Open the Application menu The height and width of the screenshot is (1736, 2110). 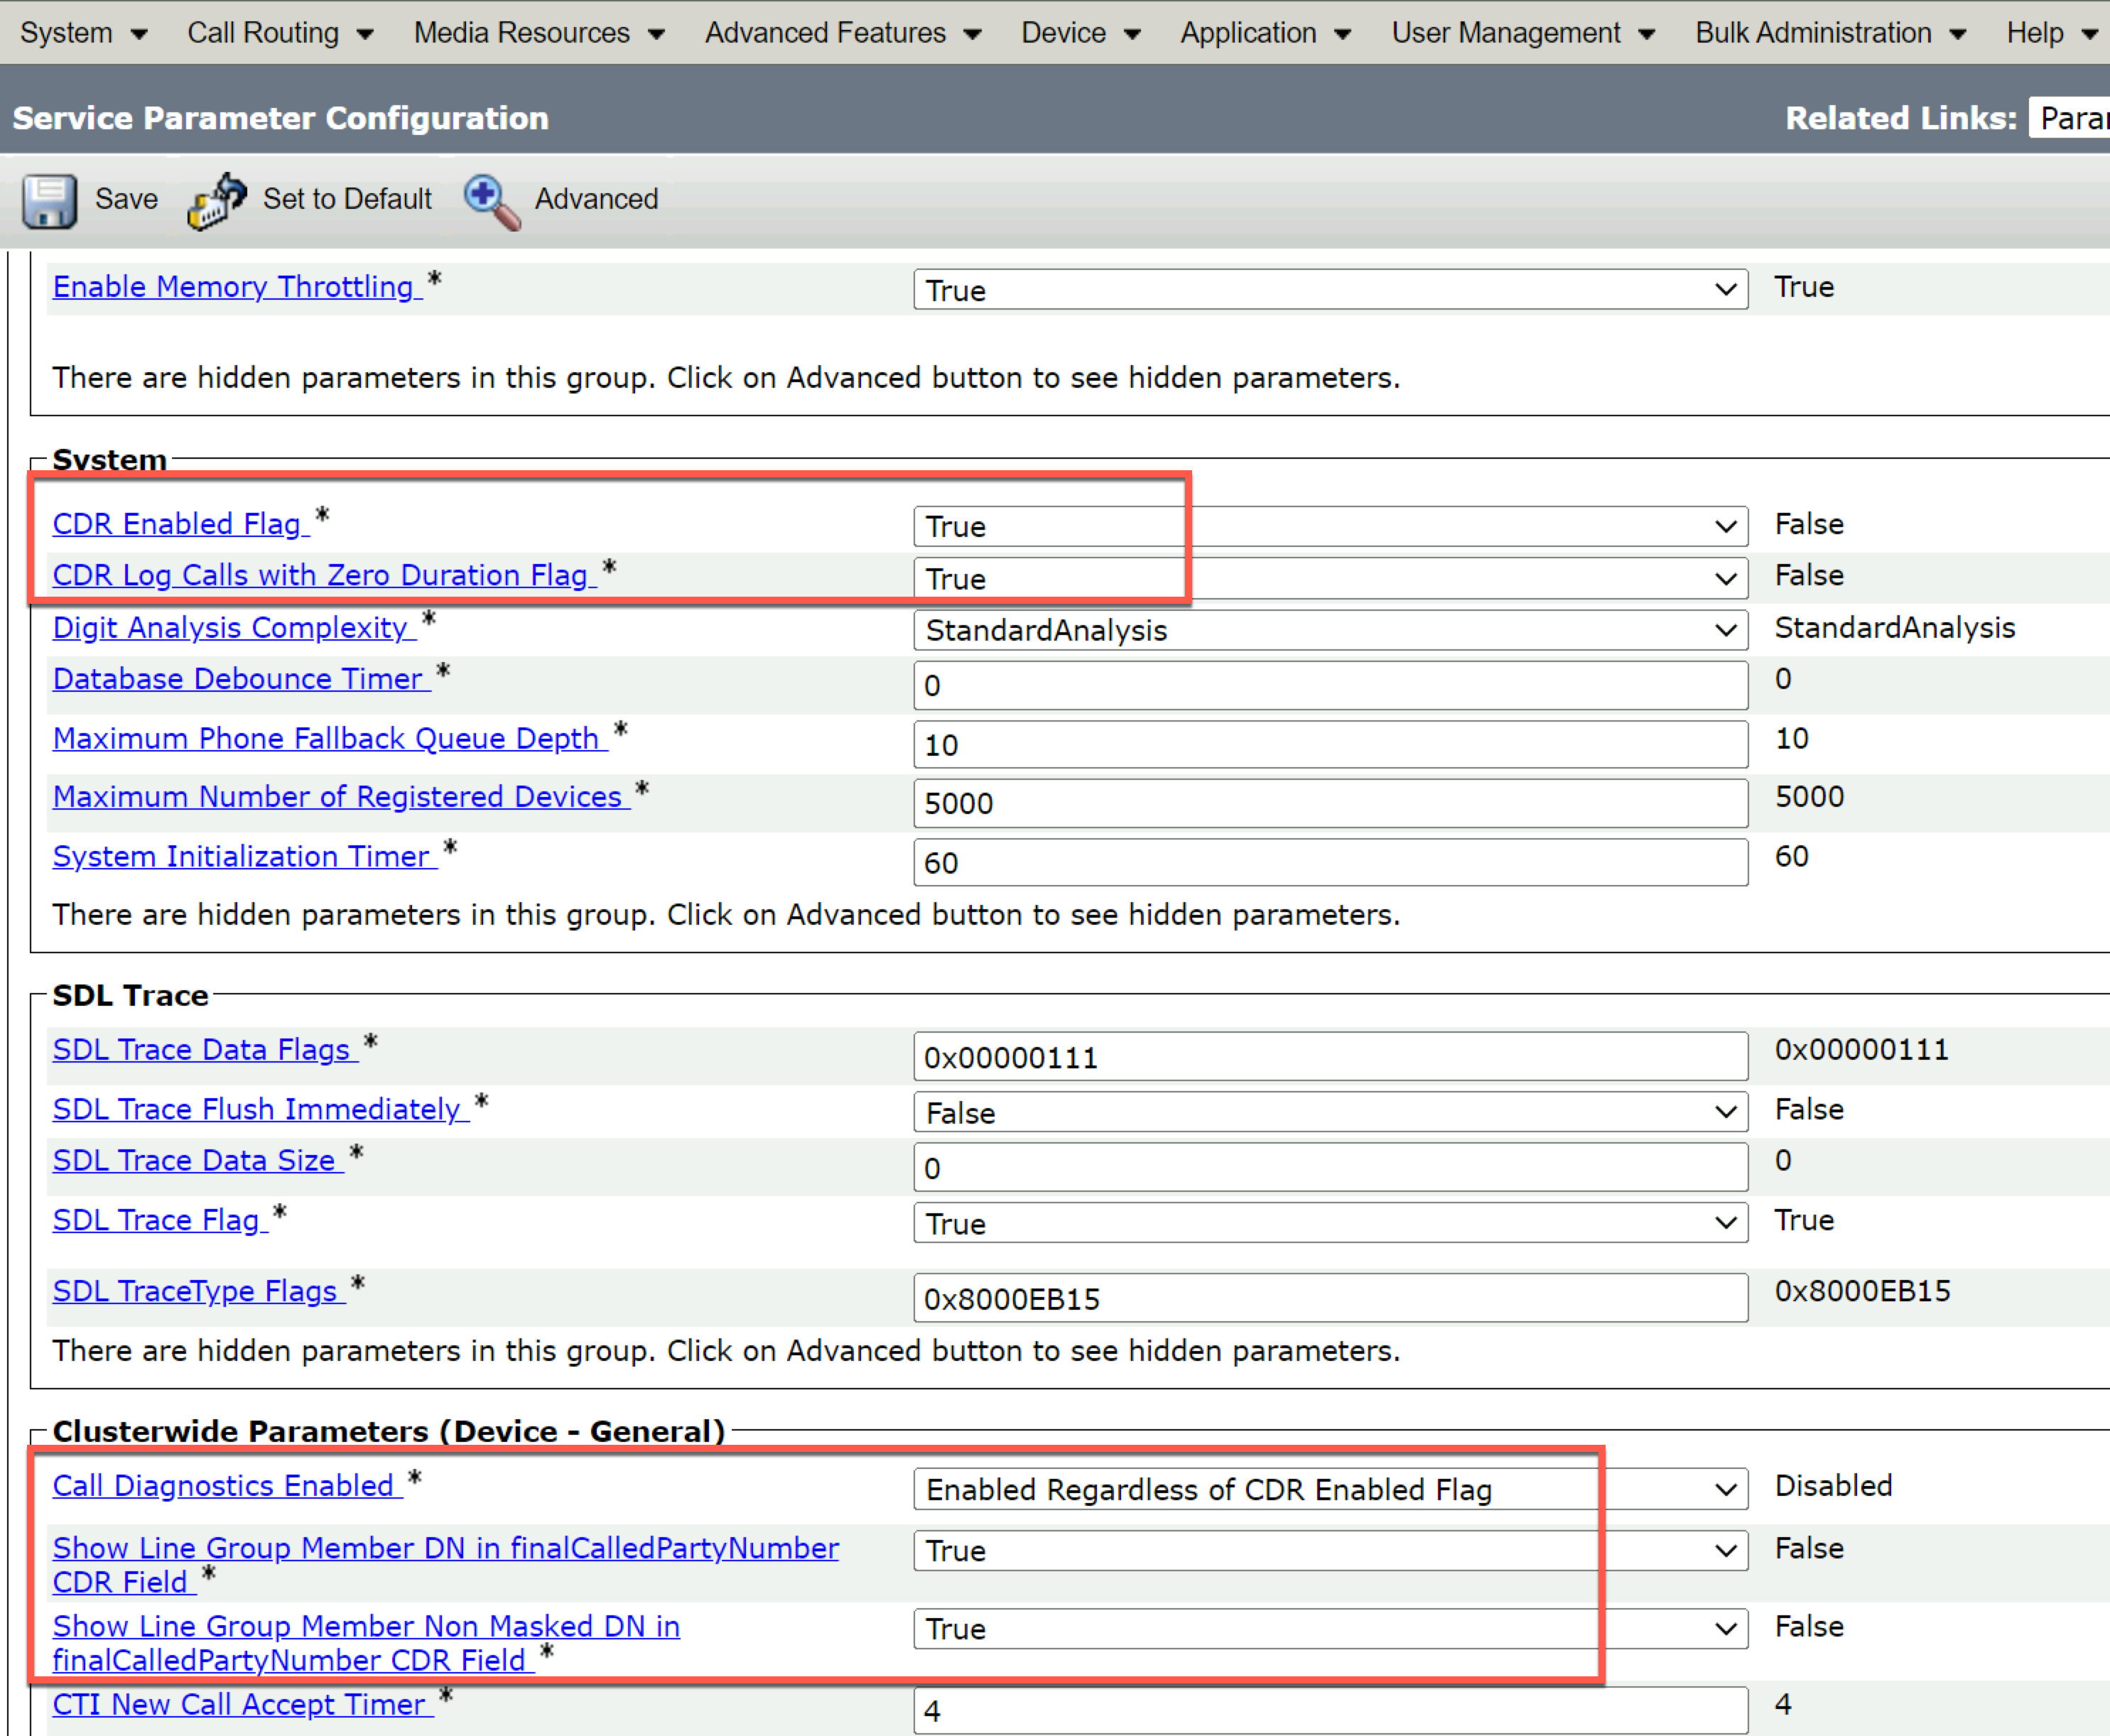(1265, 33)
